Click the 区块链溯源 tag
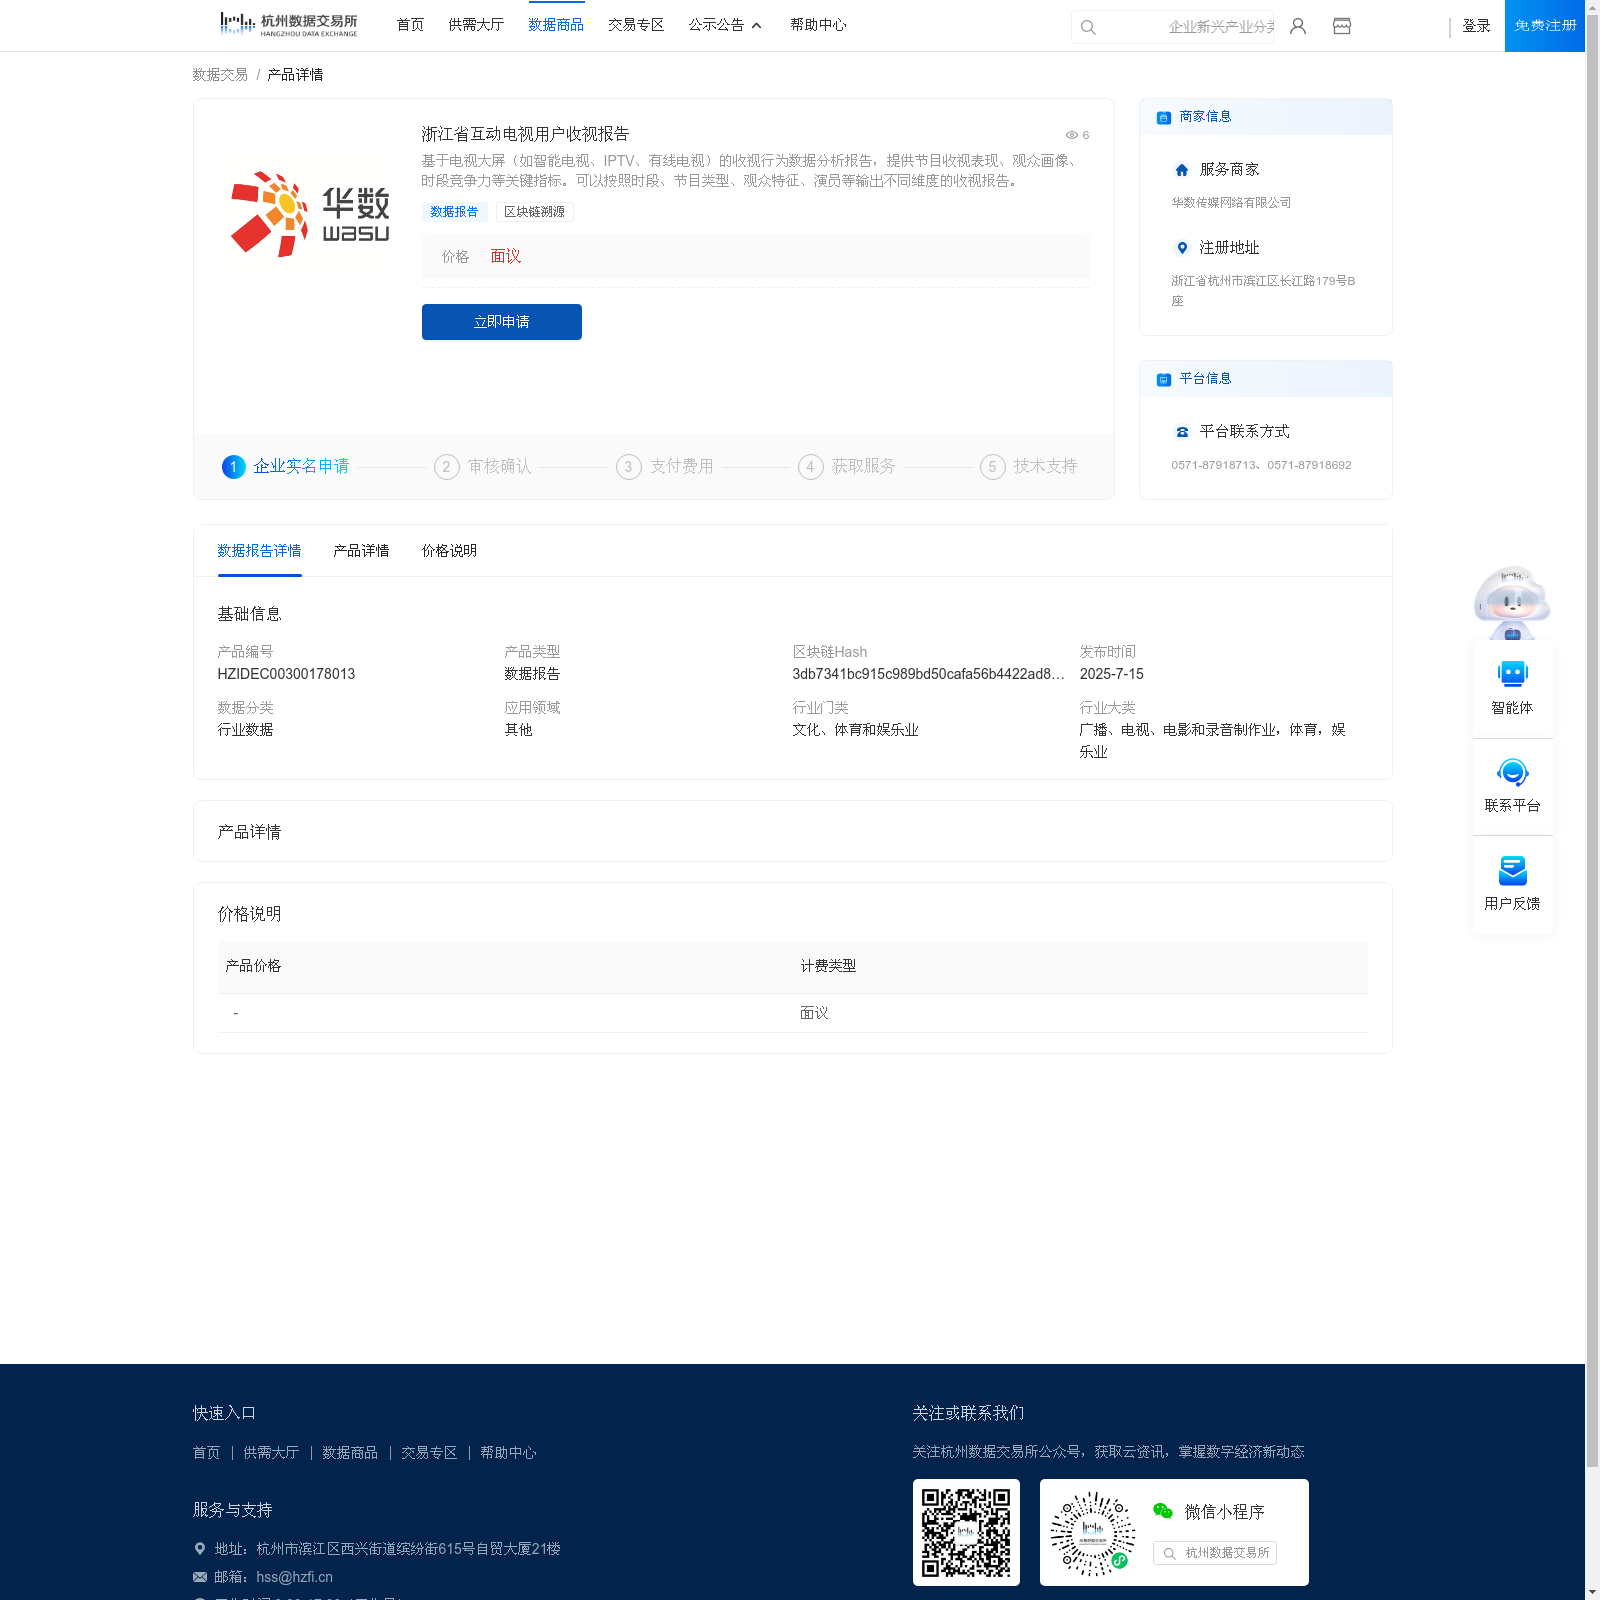The width and height of the screenshot is (1600, 1600). pos(534,212)
